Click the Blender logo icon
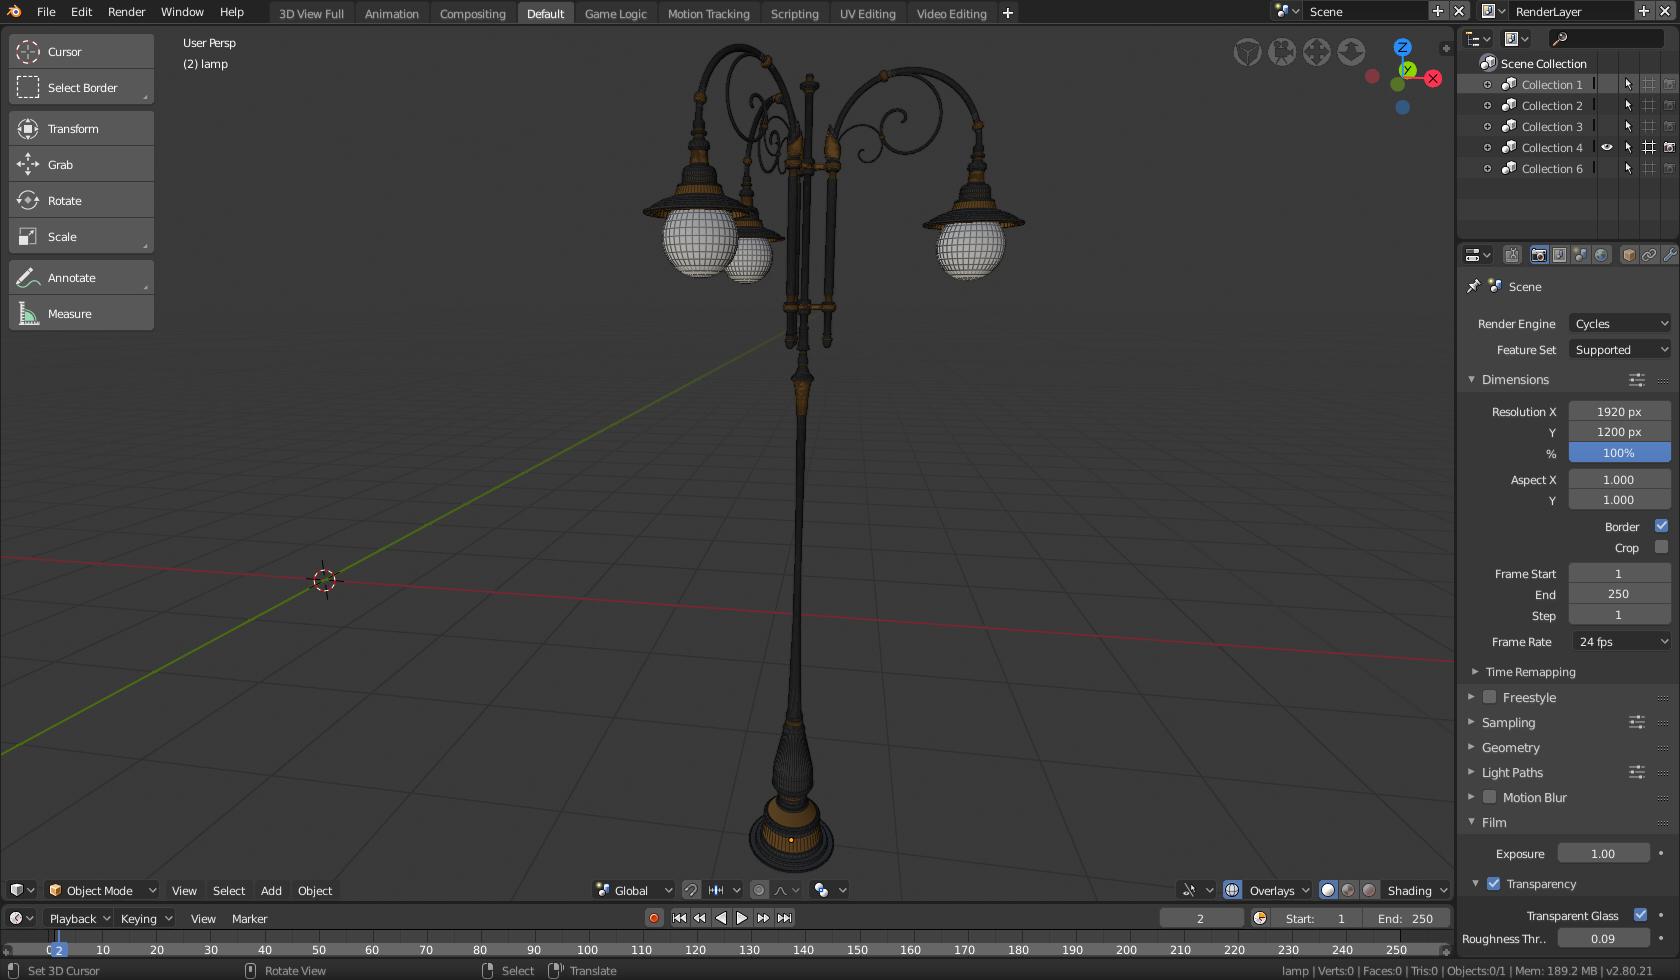1680x980 pixels. (x=14, y=12)
